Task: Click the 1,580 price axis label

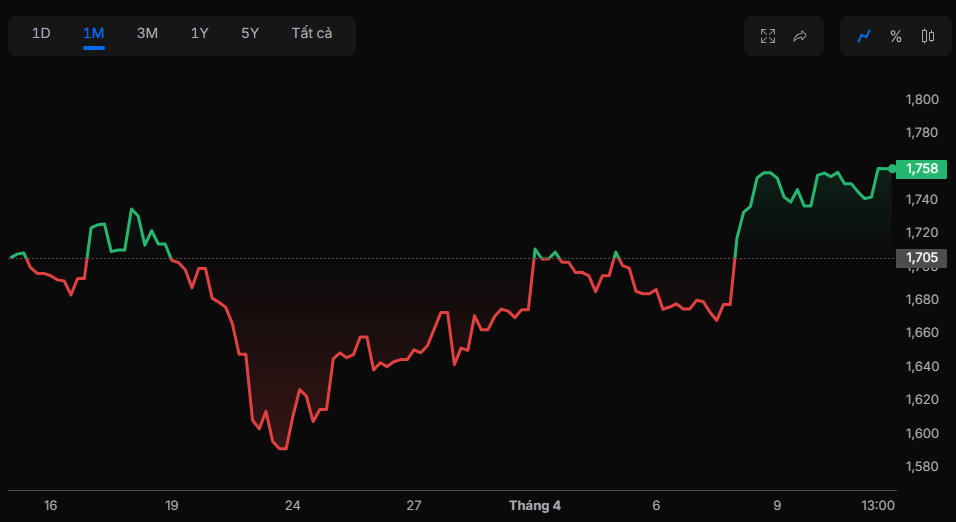Action: tap(921, 466)
